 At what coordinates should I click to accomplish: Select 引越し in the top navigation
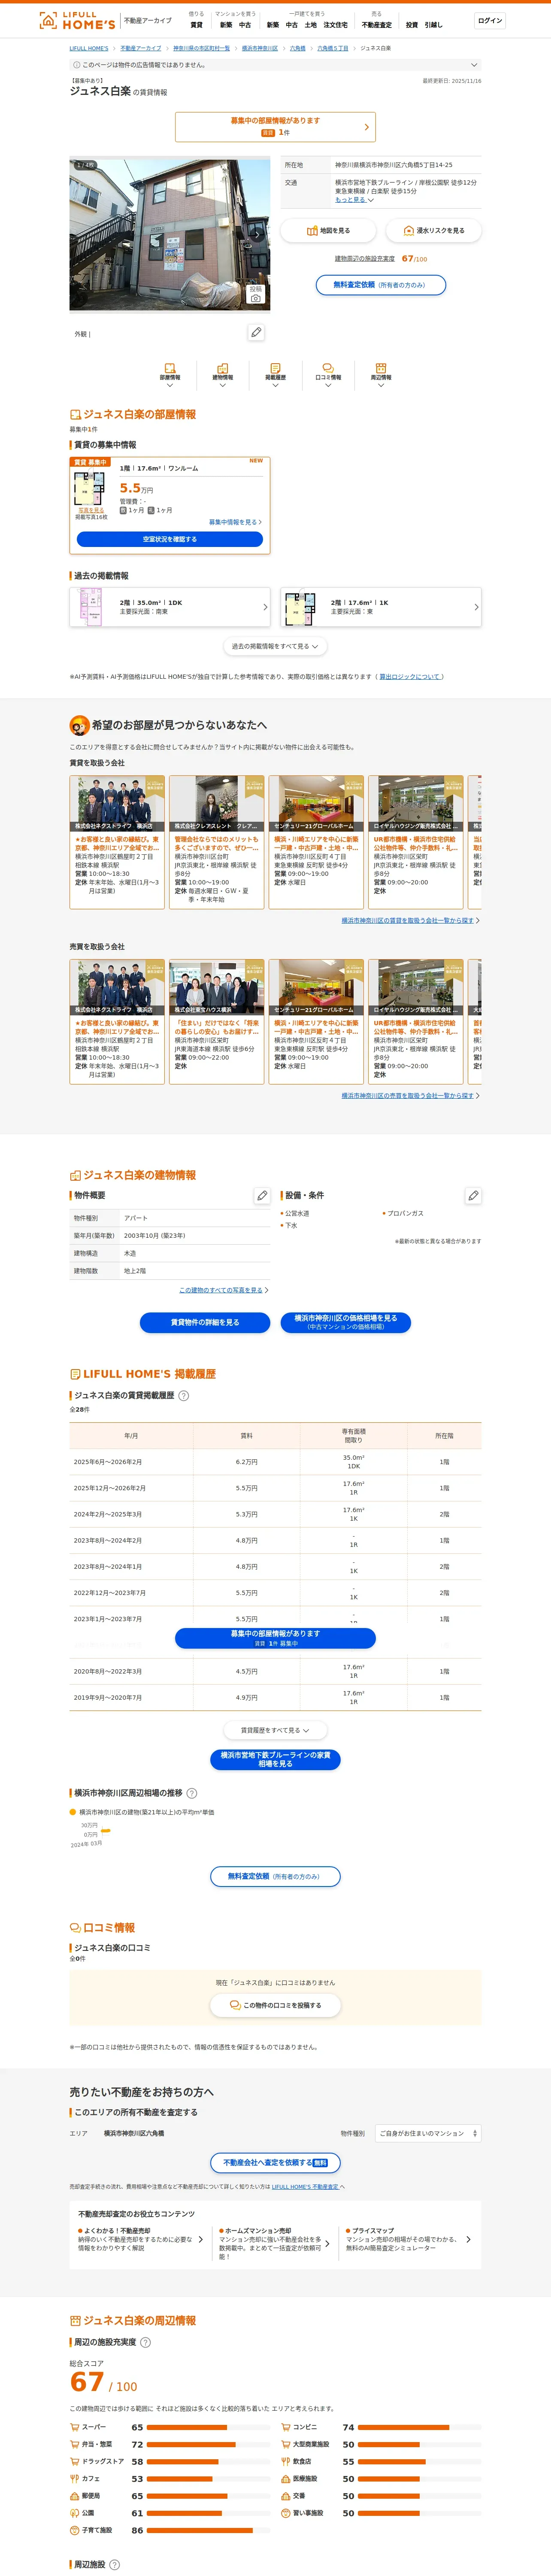point(433,25)
